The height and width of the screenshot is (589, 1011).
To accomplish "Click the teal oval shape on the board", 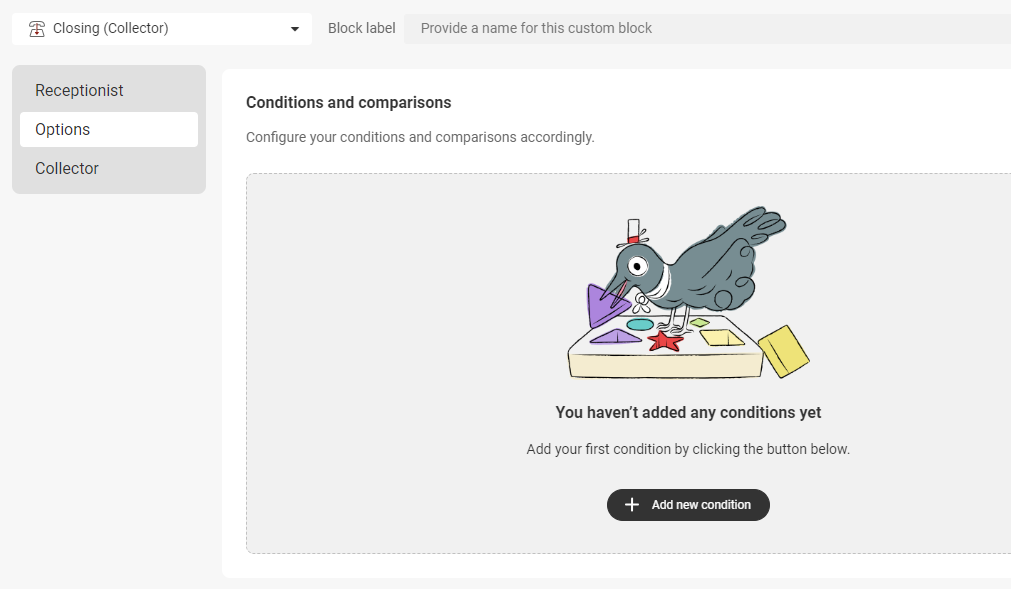I will click(x=640, y=325).
